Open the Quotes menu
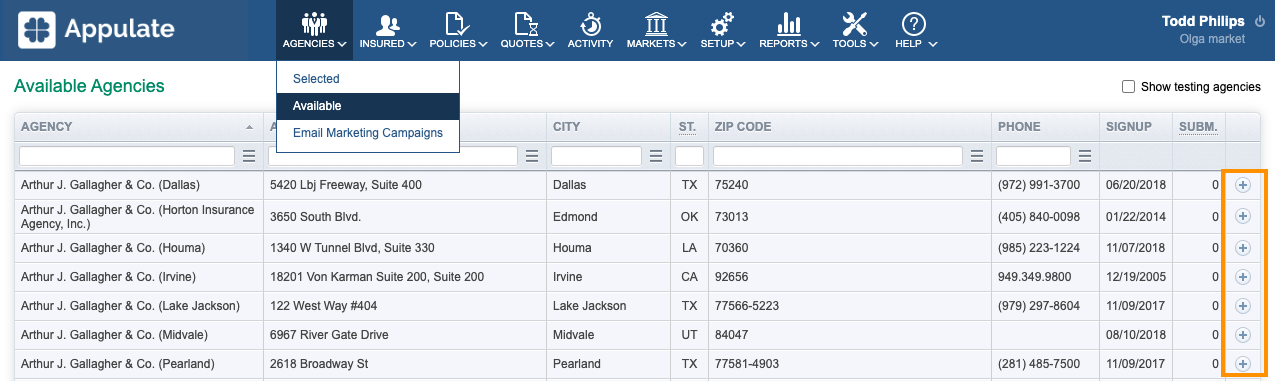Viewport: 1275px width, 381px height. (x=527, y=30)
